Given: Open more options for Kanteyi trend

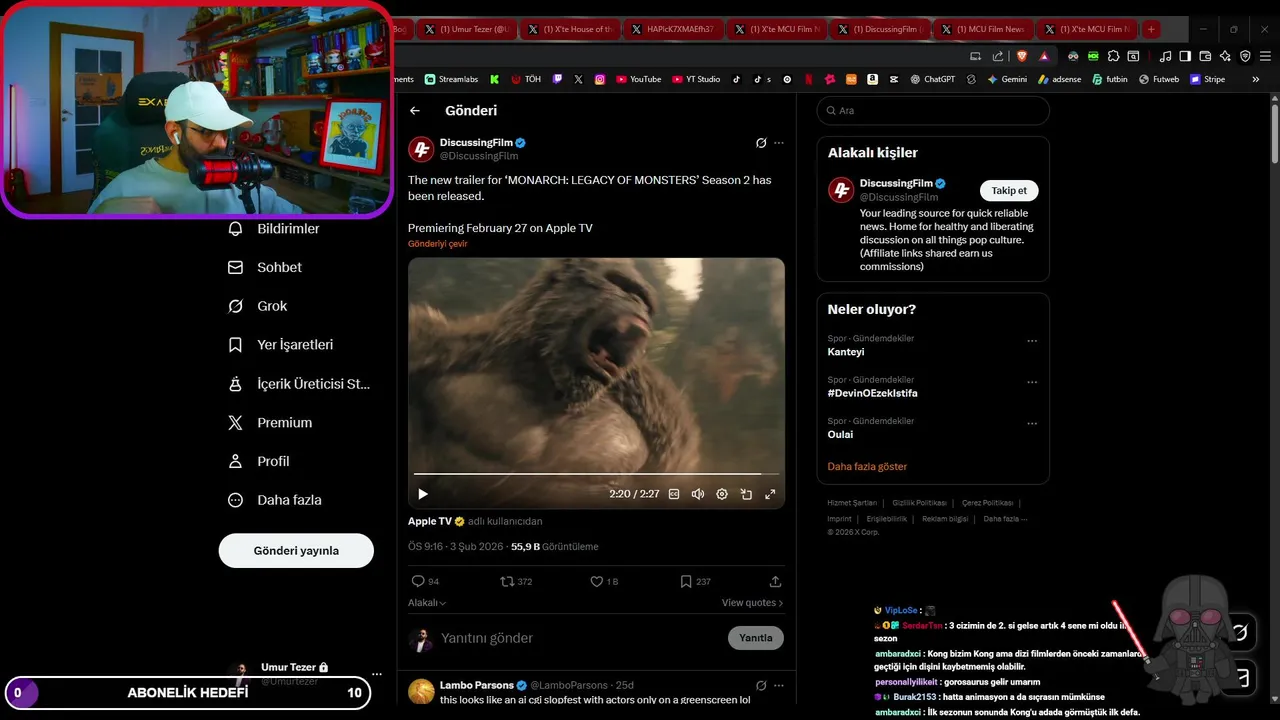Looking at the screenshot, I should click(1032, 341).
